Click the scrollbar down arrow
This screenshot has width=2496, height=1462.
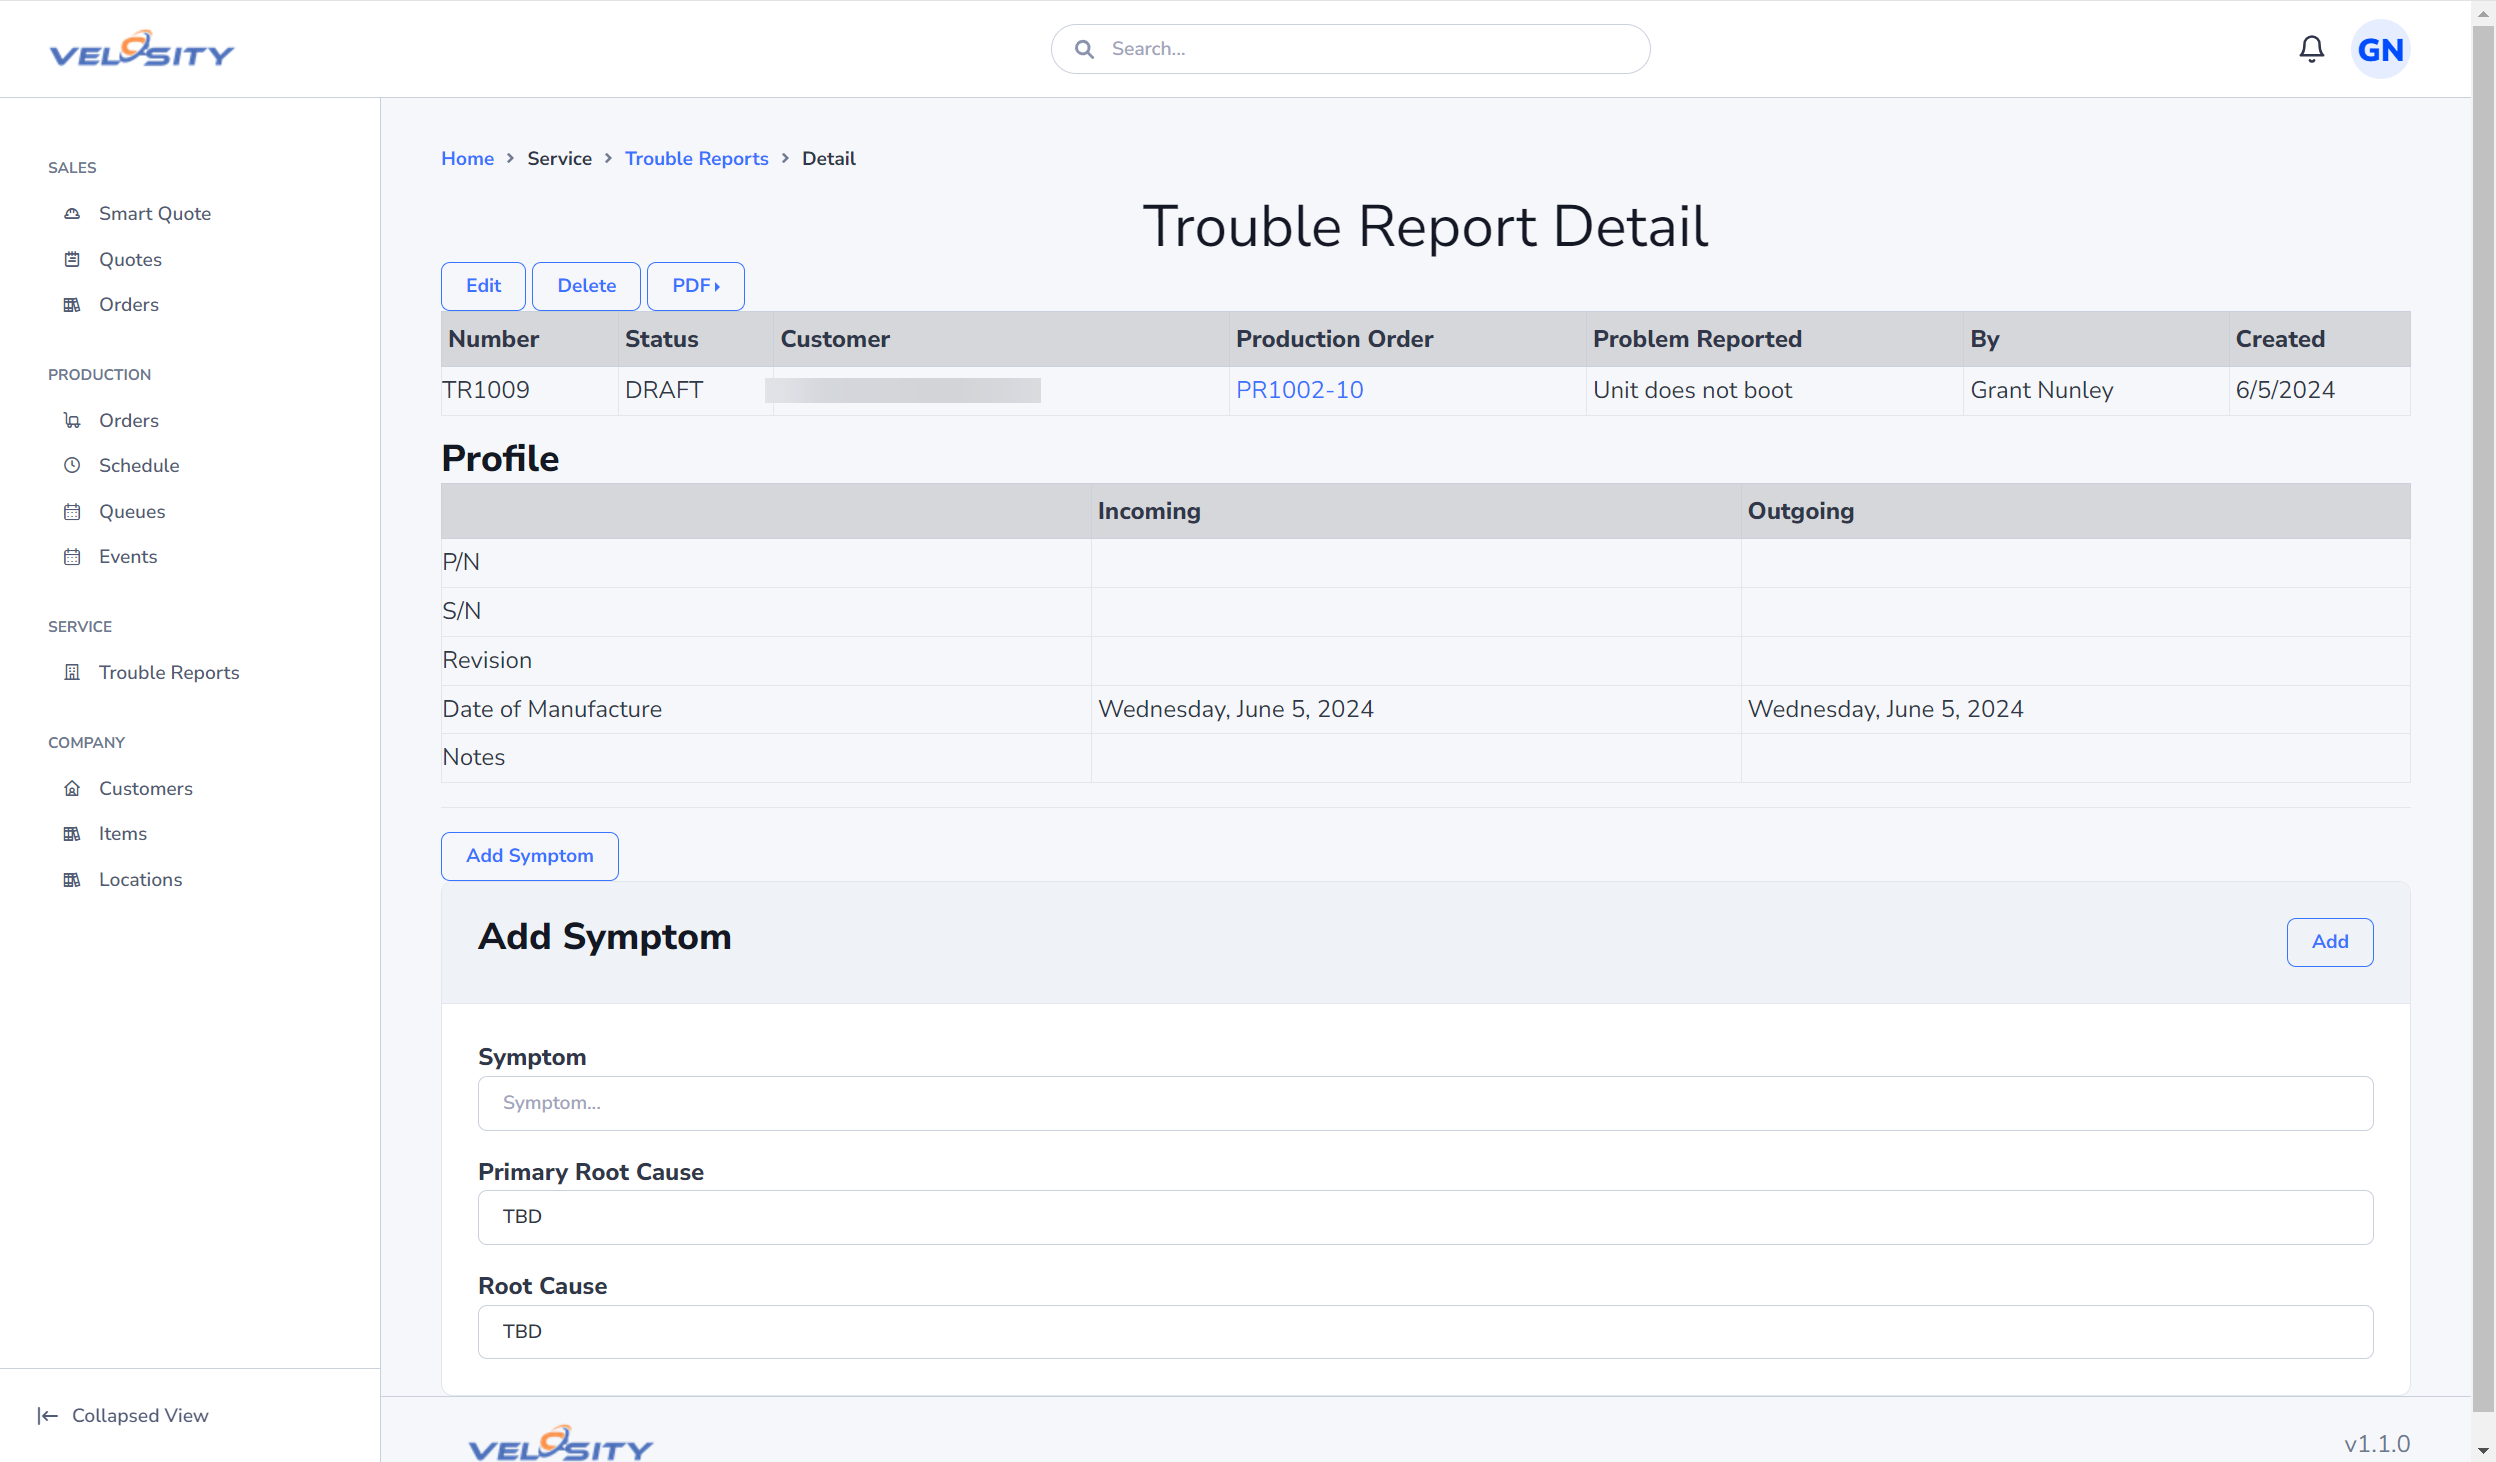[2484, 1450]
